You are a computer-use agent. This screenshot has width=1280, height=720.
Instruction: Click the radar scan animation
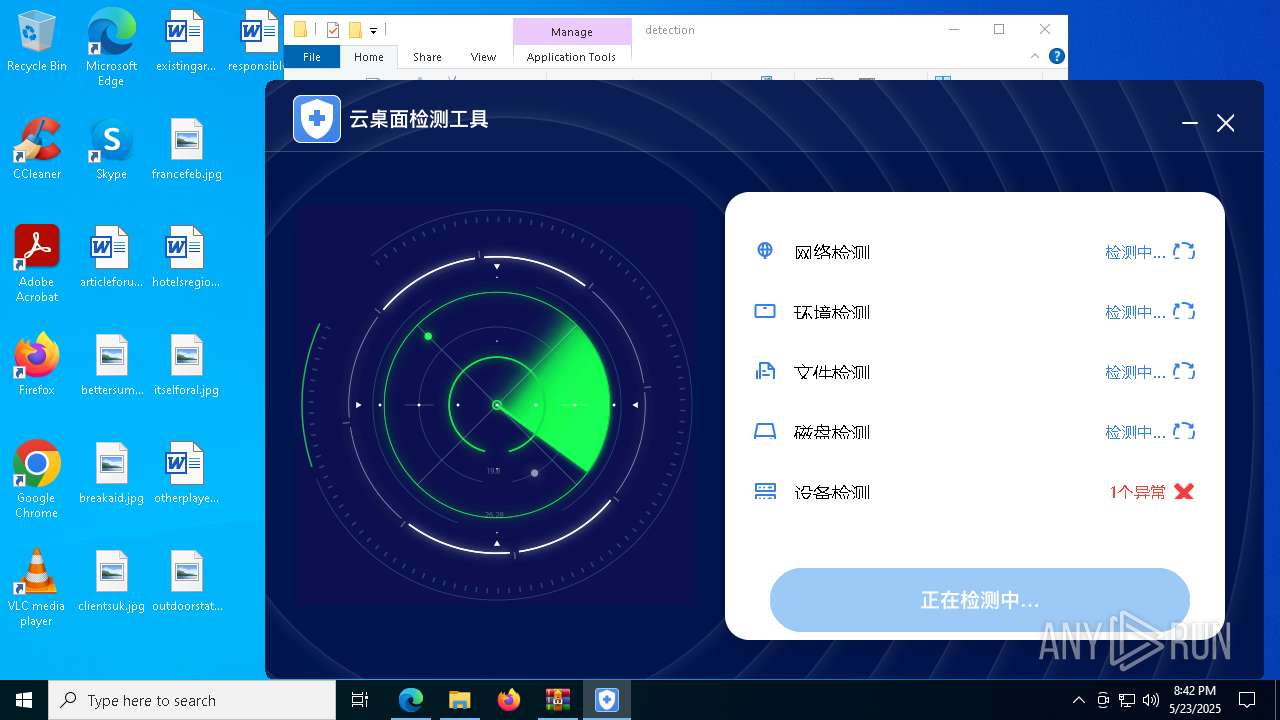point(495,405)
